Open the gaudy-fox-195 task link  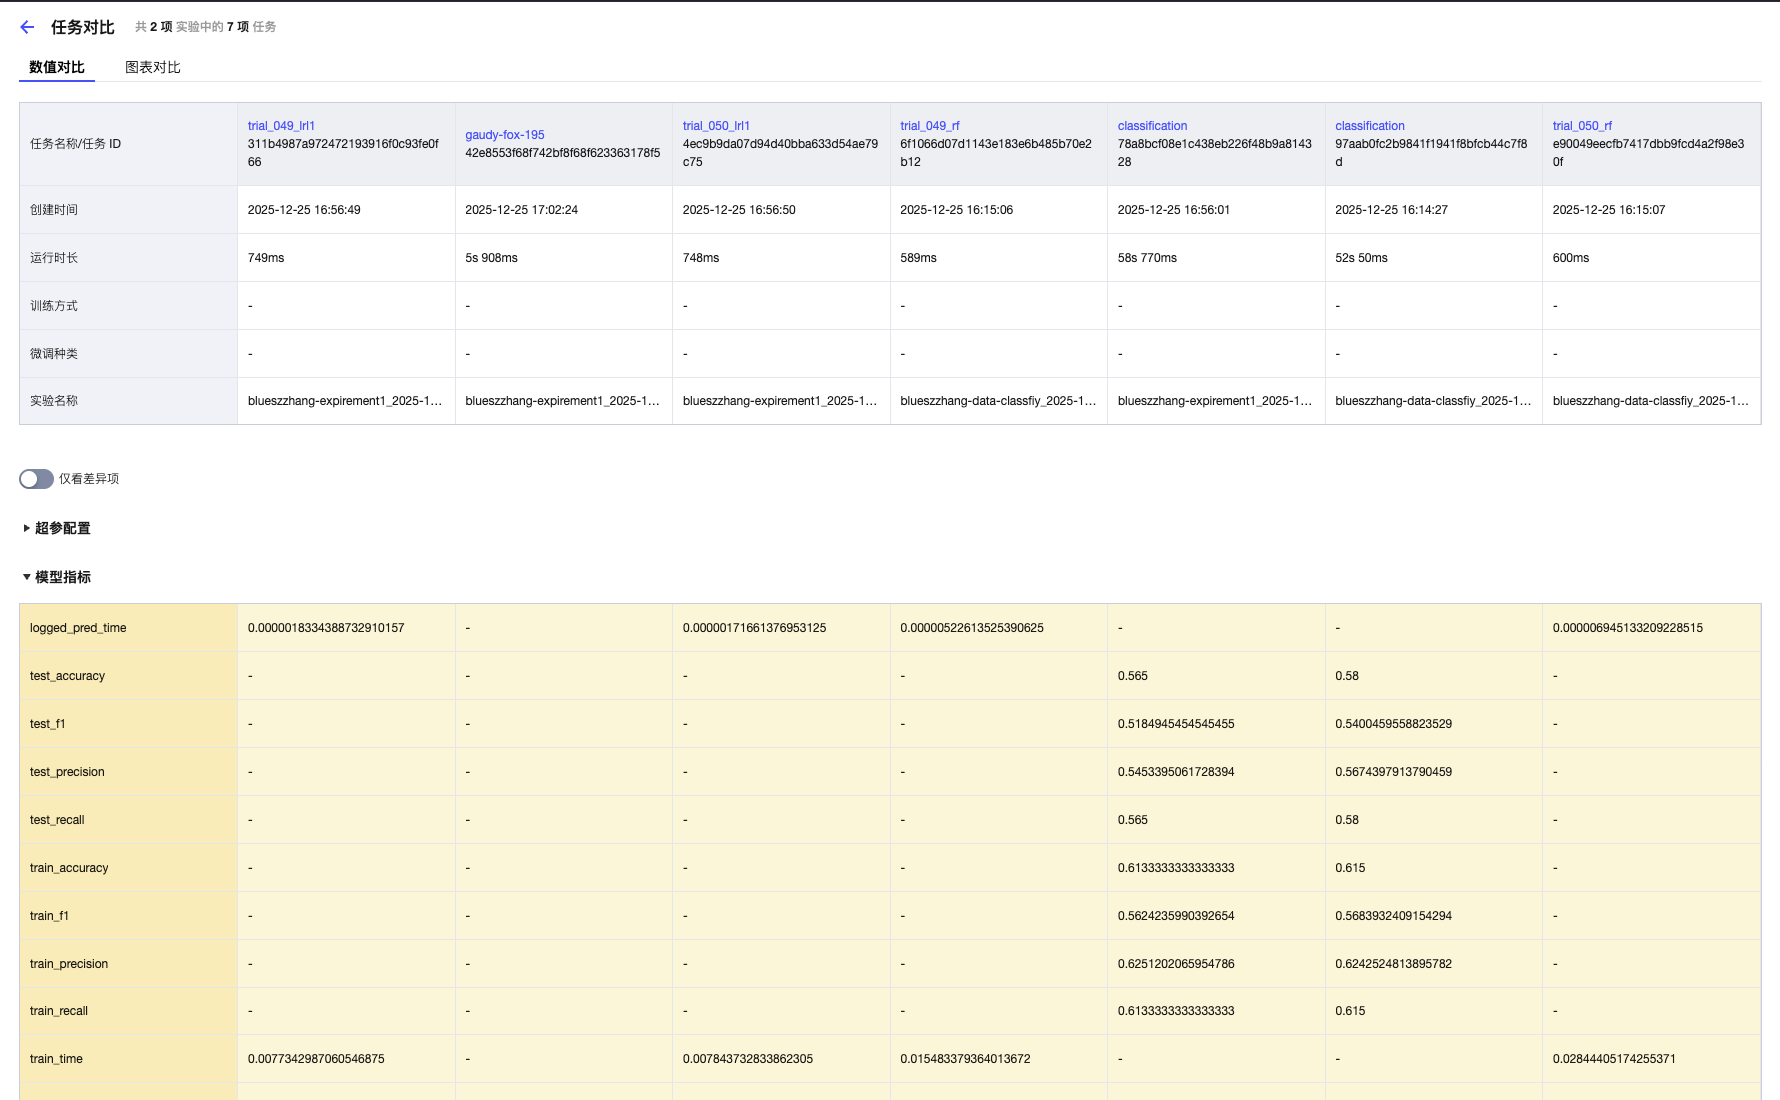point(504,135)
